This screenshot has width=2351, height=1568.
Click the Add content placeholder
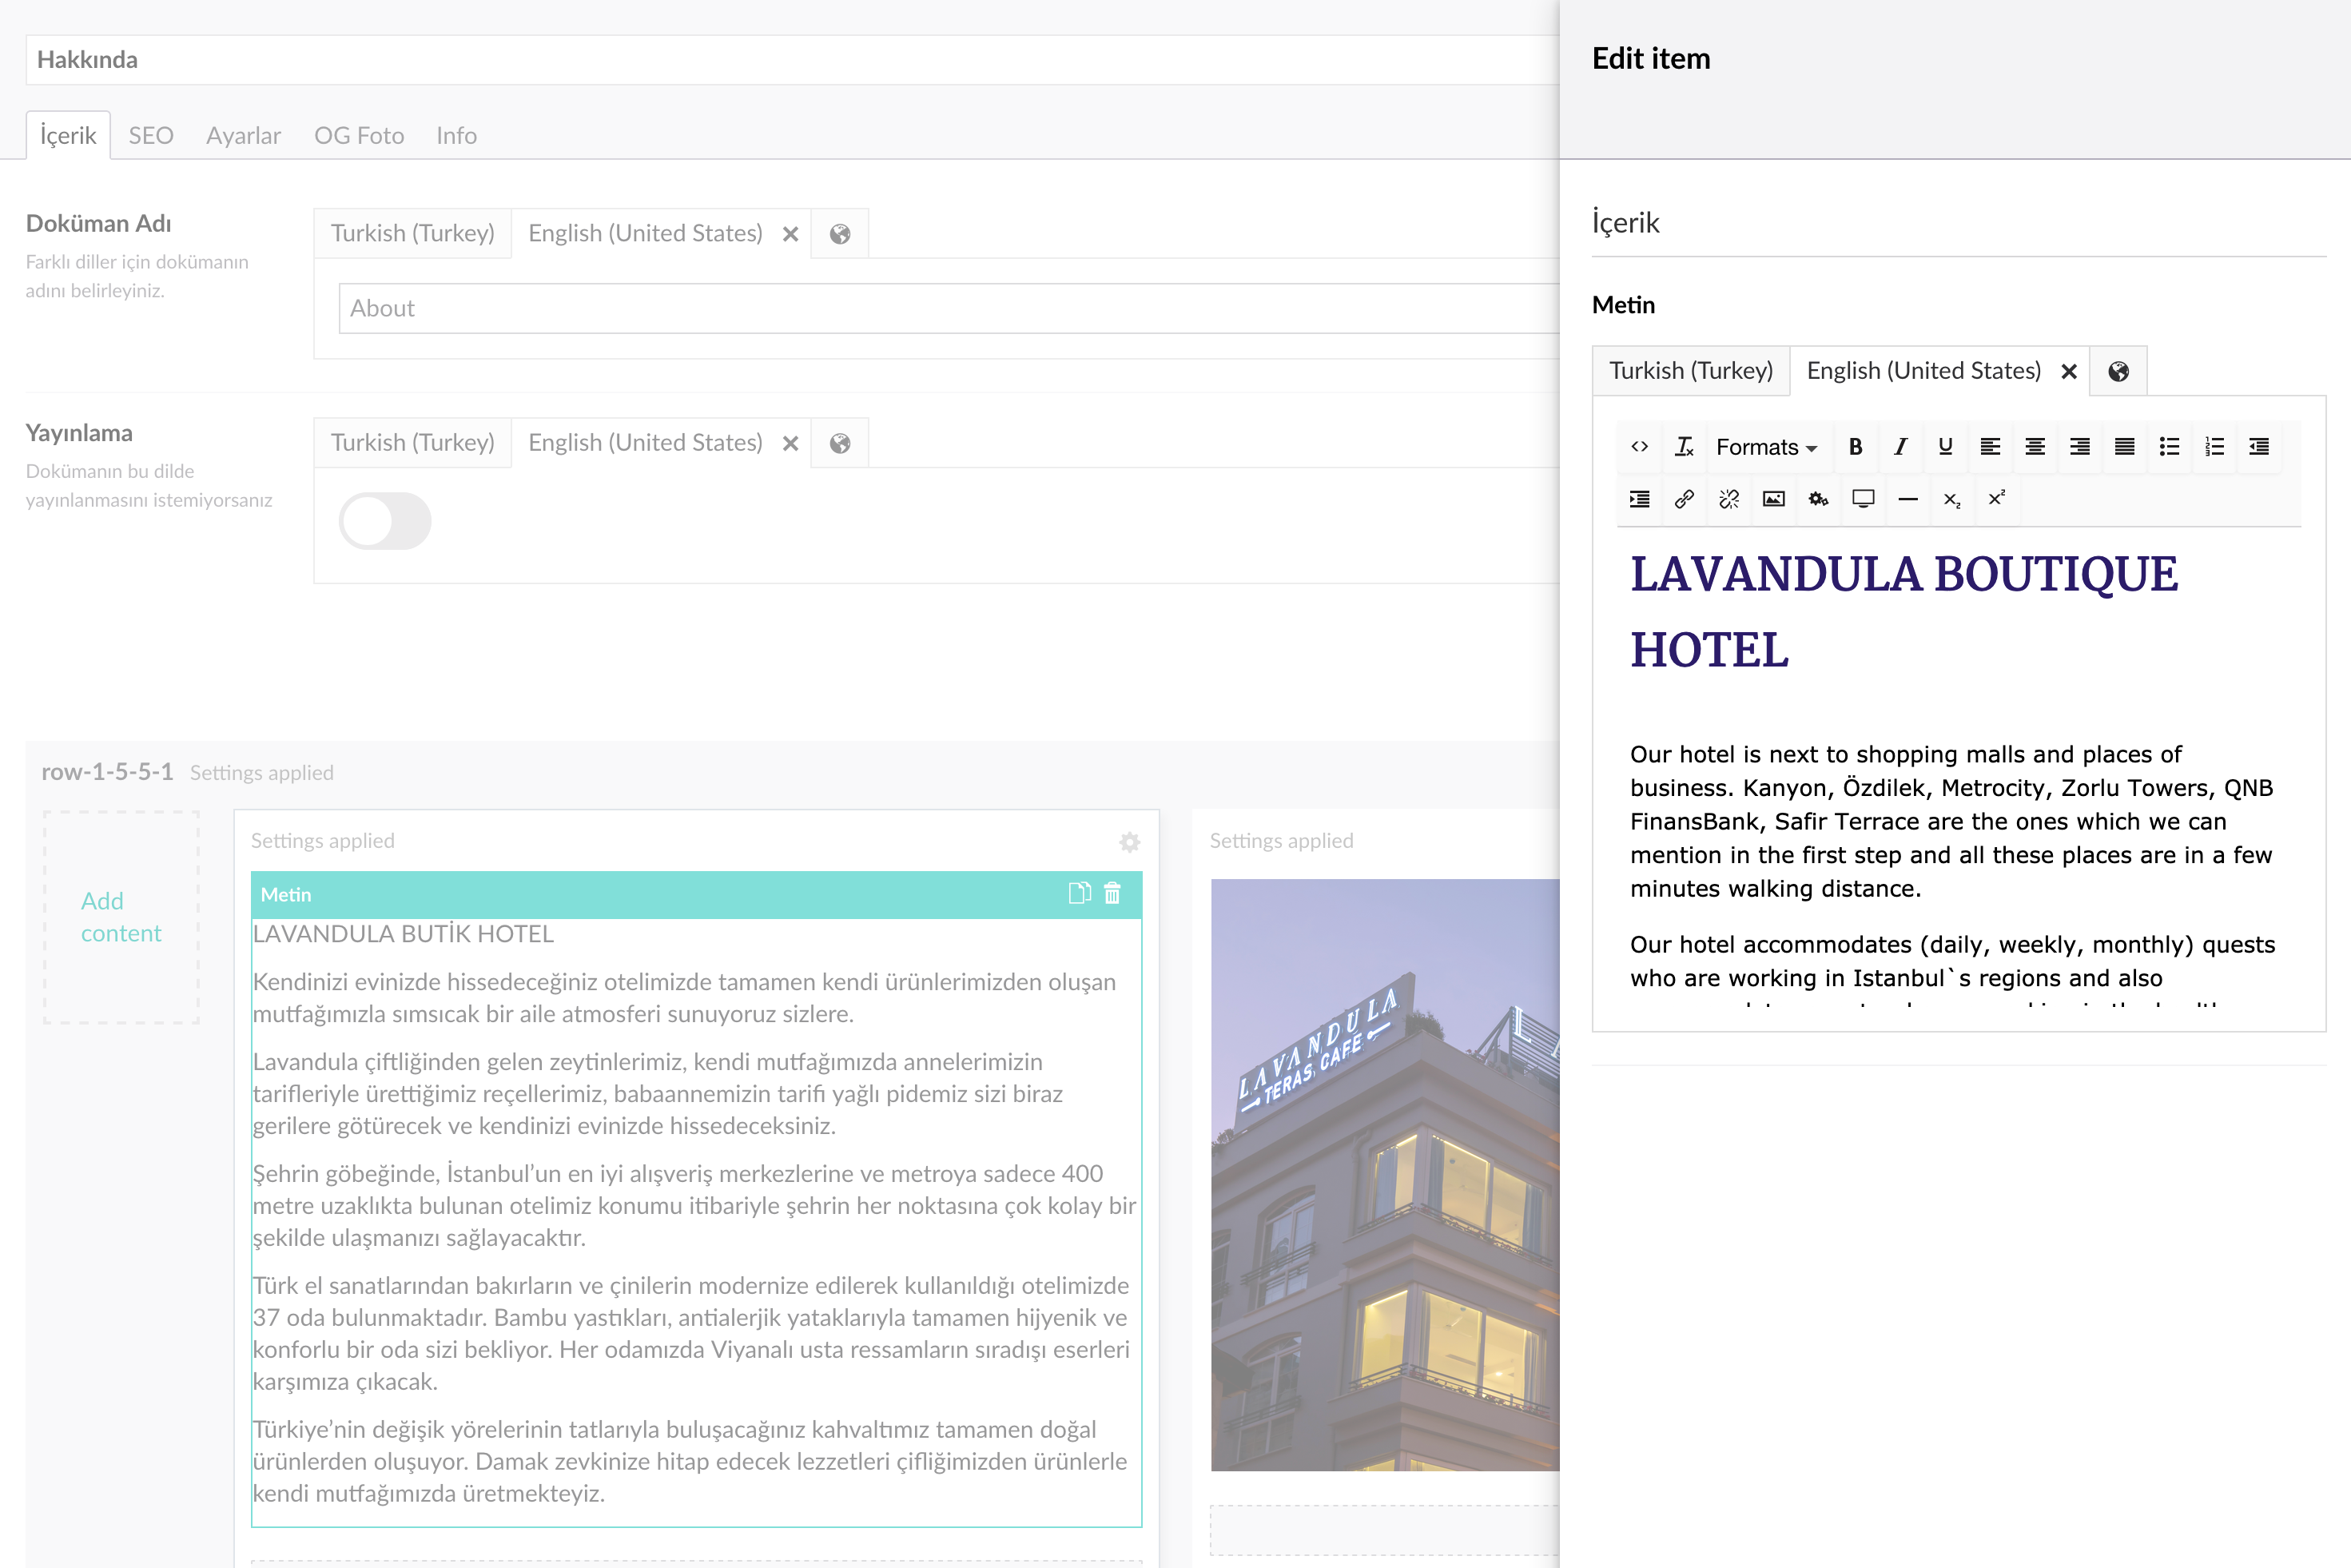pyautogui.click(x=121, y=917)
